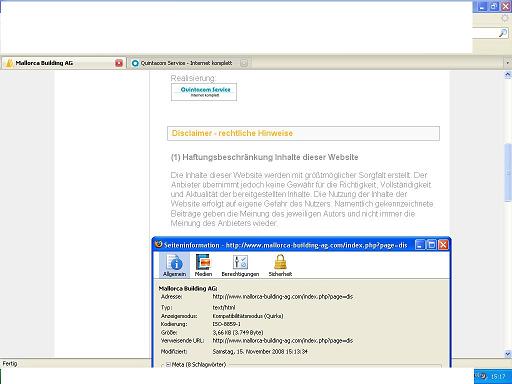Click the Quintacom Service tab favicon

tap(135, 63)
